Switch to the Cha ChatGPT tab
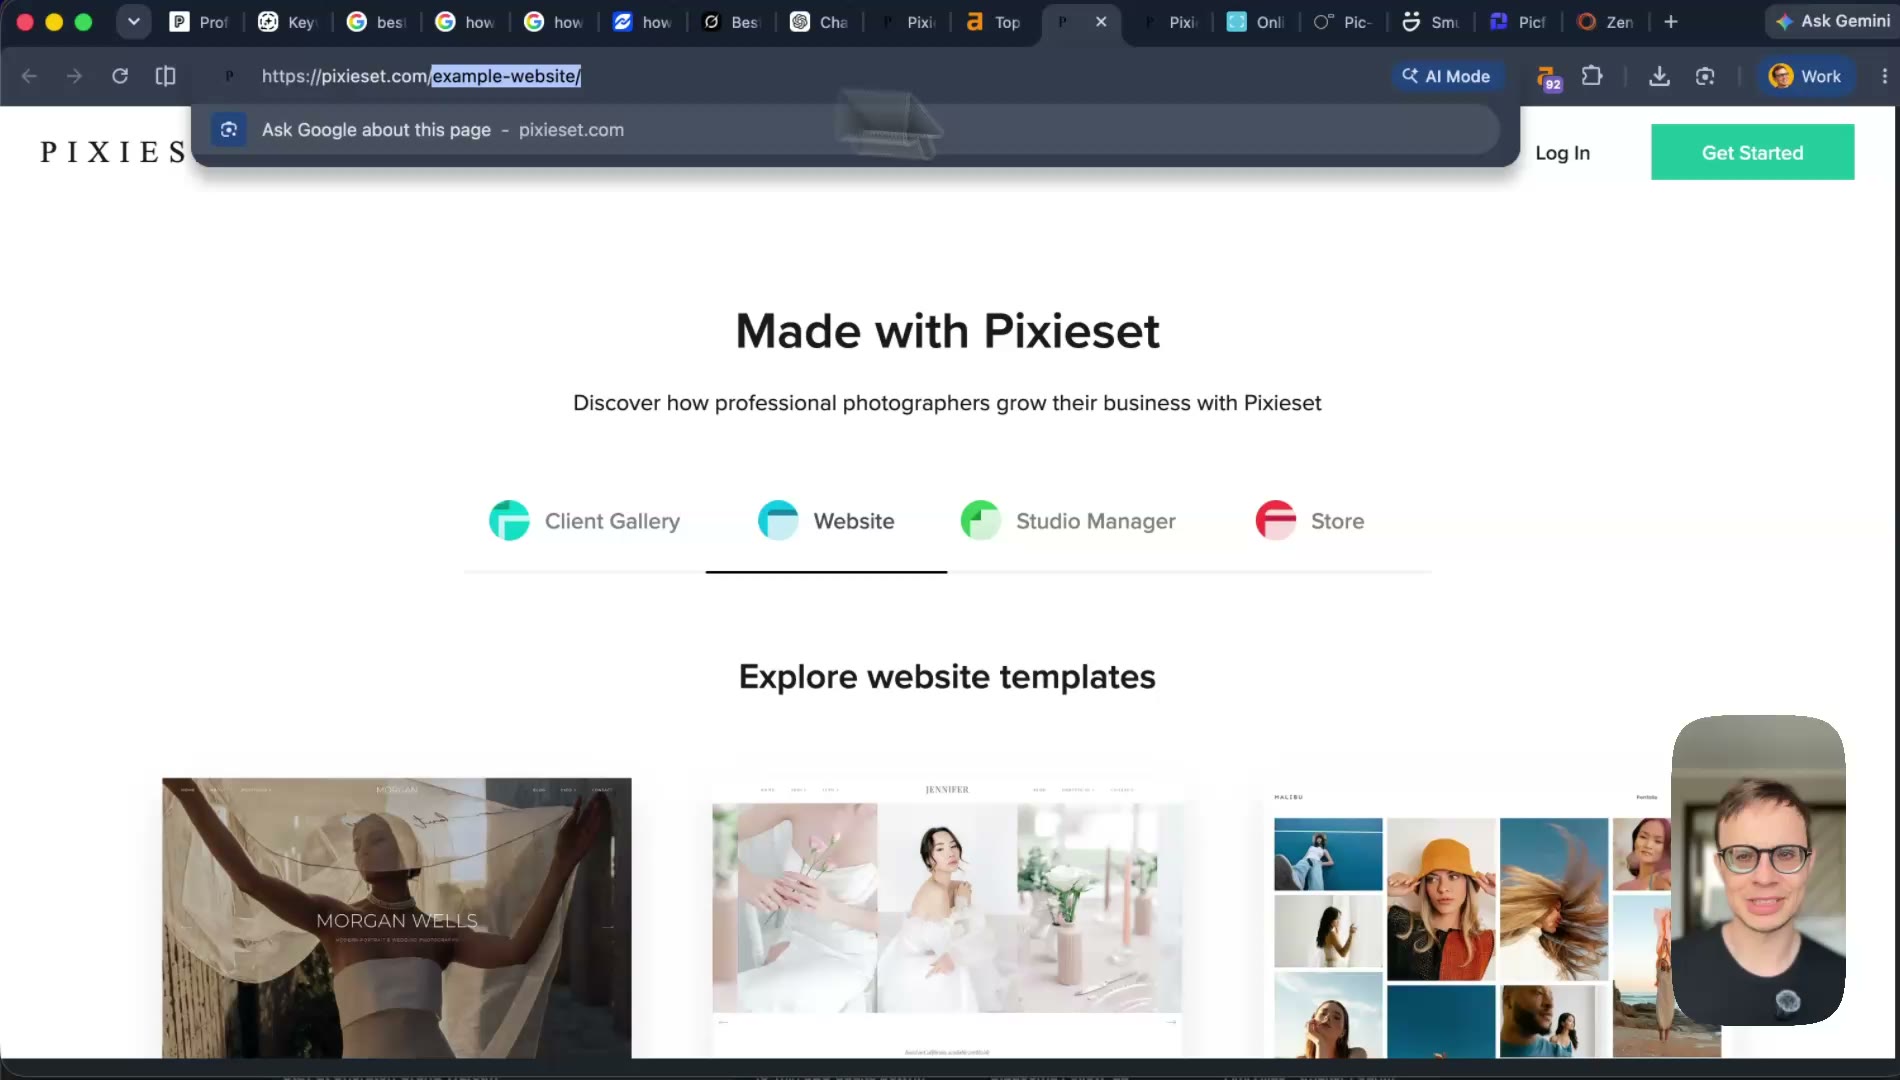Screen dimensions: 1900x1080 [x=820, y=22]
